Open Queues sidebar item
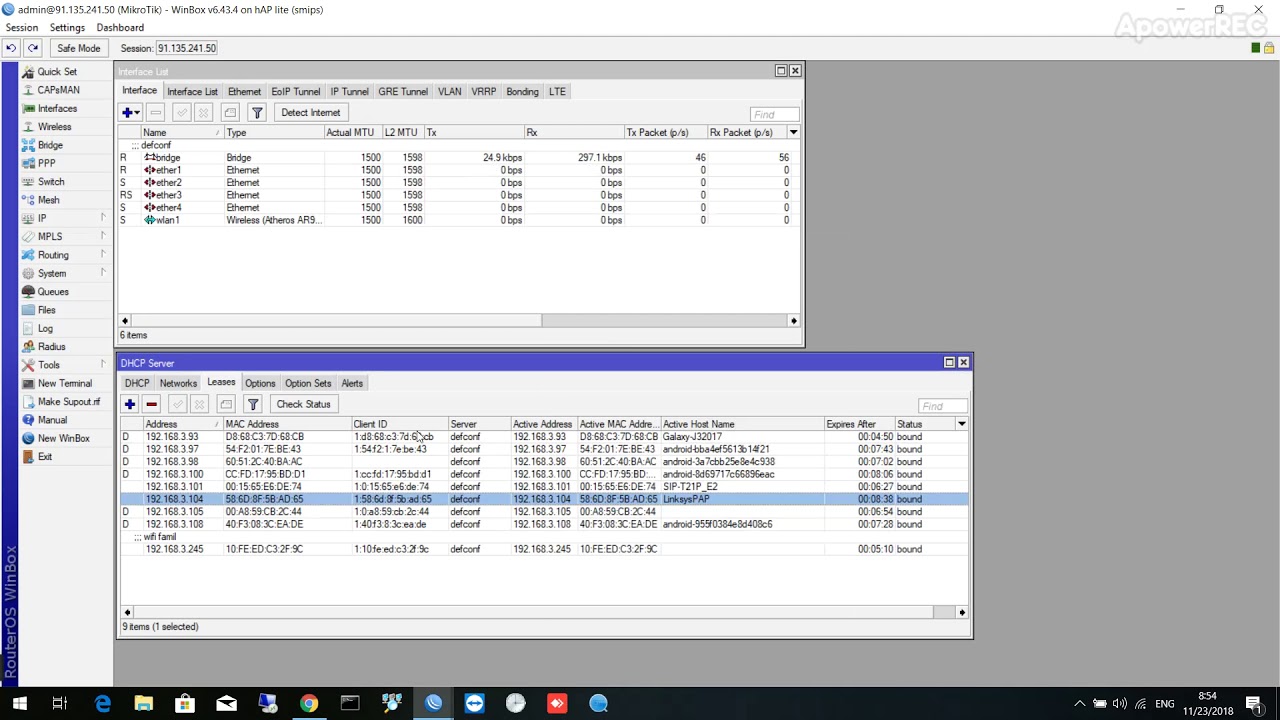 tap(53, 292)
